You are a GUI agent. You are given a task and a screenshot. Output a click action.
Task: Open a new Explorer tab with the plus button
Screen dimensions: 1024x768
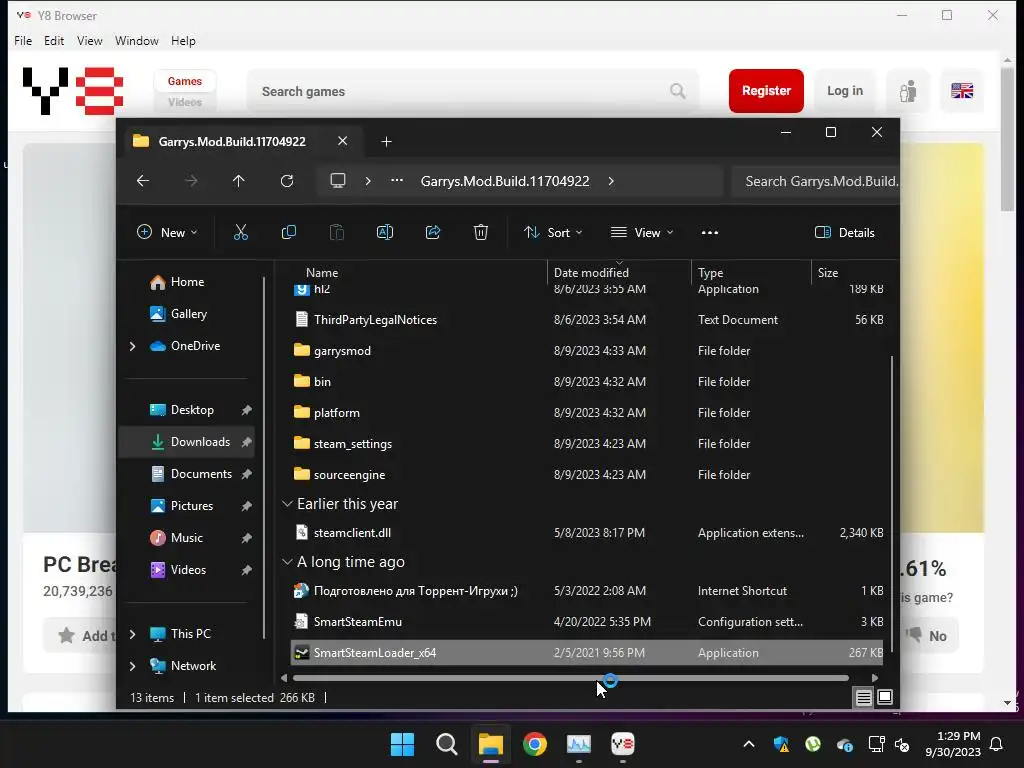(x=387, y=142)
